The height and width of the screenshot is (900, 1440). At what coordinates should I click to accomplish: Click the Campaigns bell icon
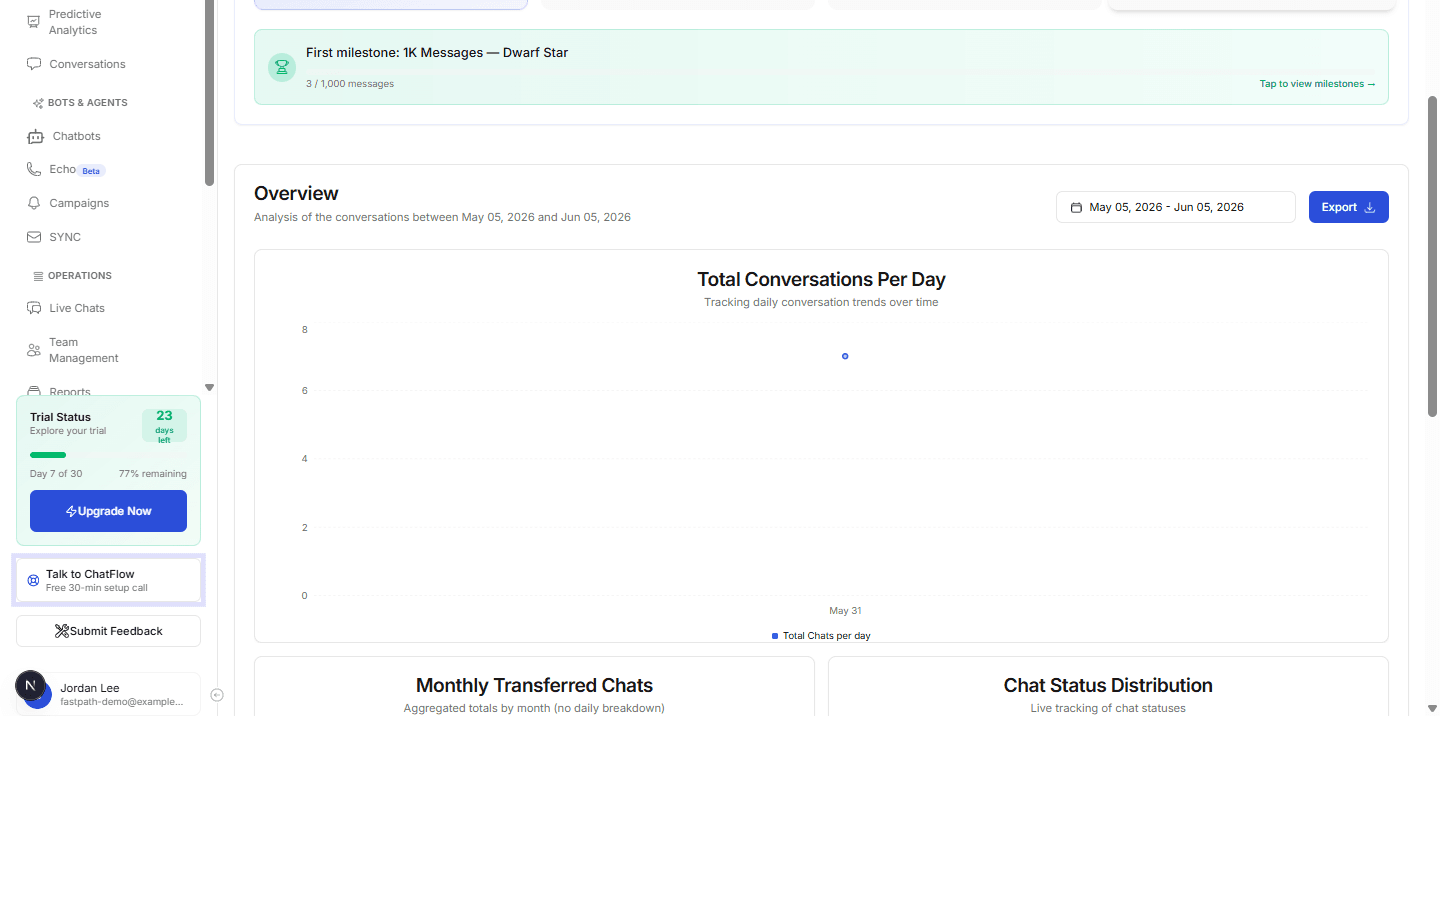34,203
